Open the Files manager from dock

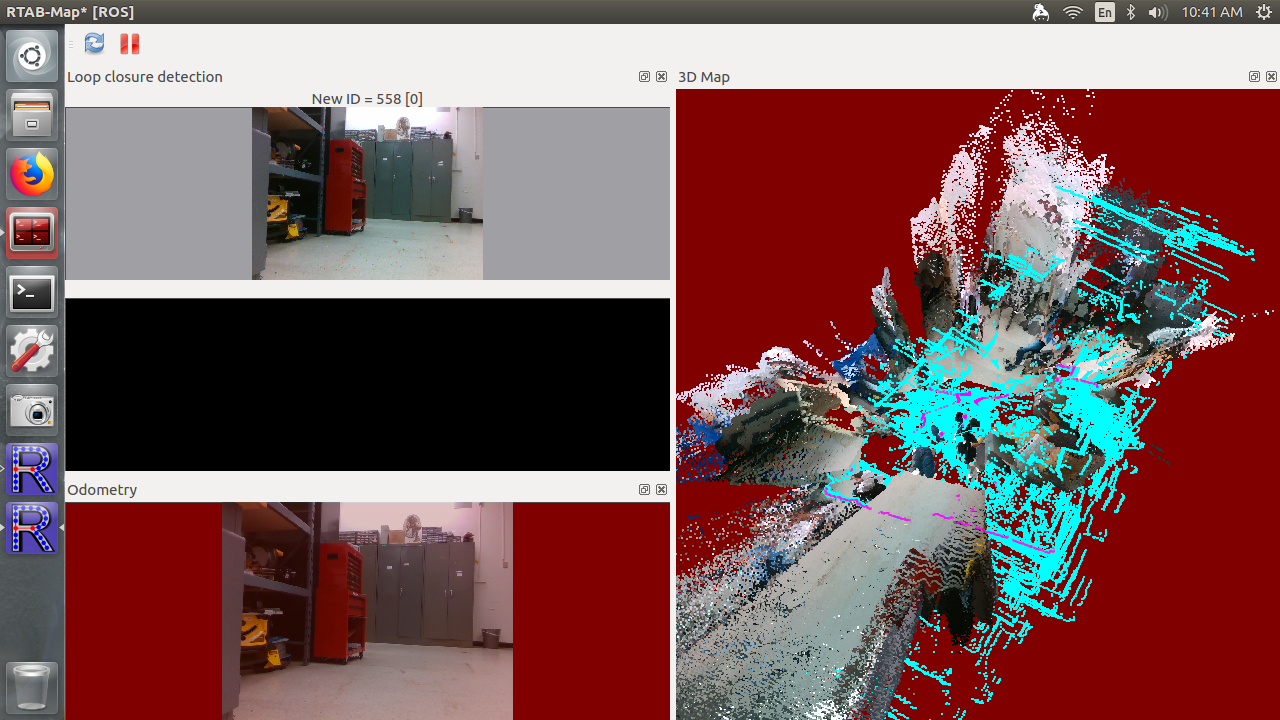point(32,115)
